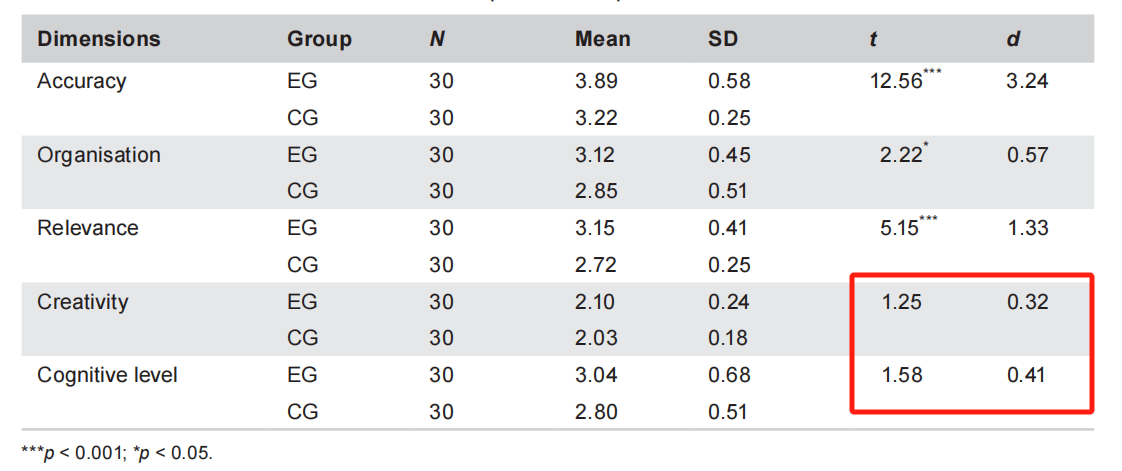Click the Group column header
This screenshot has height=471, width=1122.
point(319,39)
